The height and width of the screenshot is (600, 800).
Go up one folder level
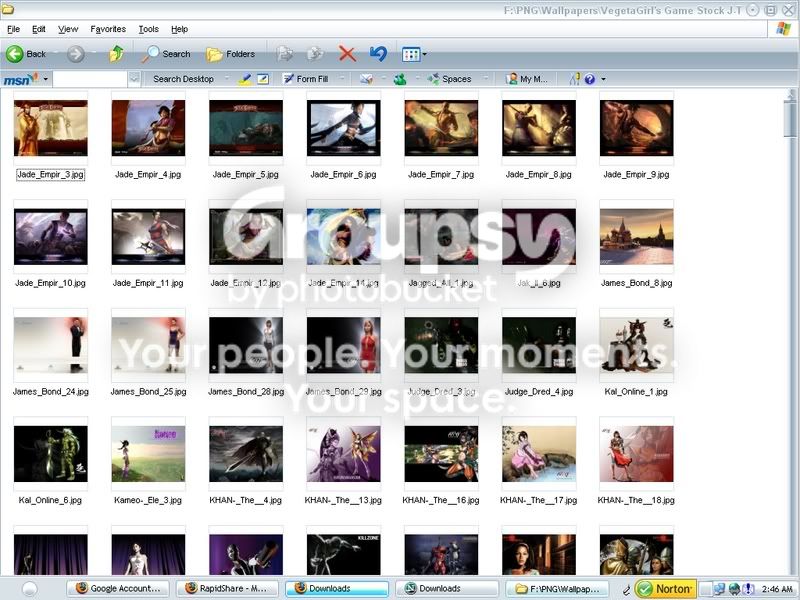click(116, 54)
